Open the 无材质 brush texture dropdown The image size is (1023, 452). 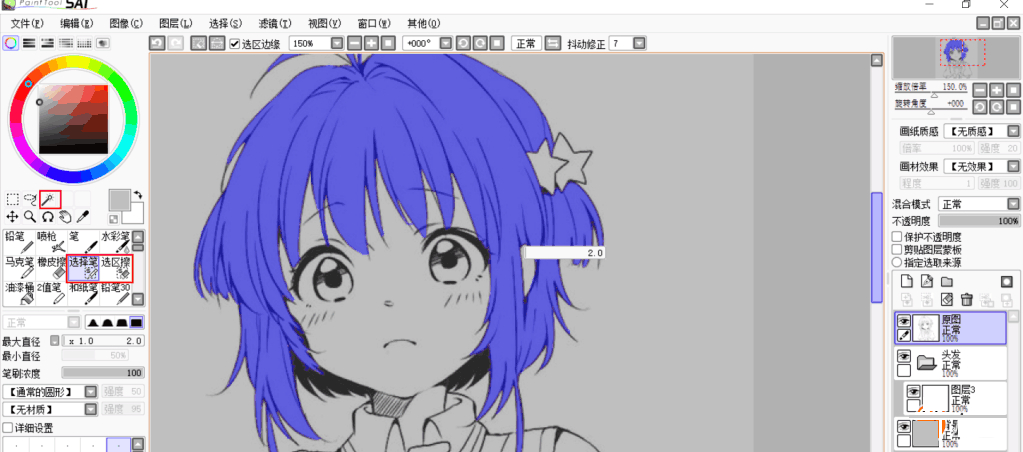pos(91,409)
